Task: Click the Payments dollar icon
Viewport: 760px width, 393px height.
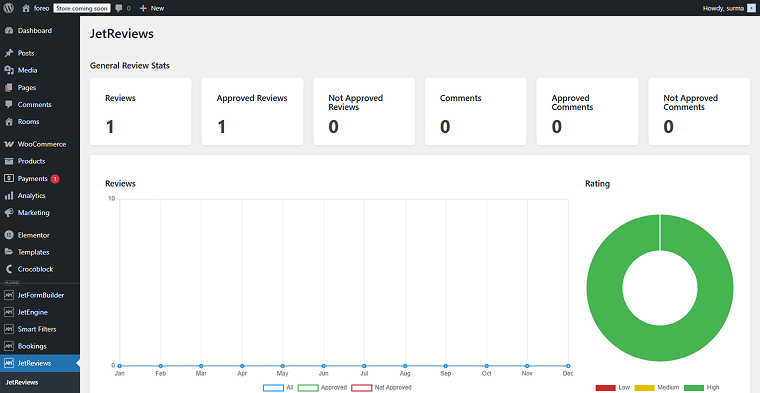Action: point(9,178)
